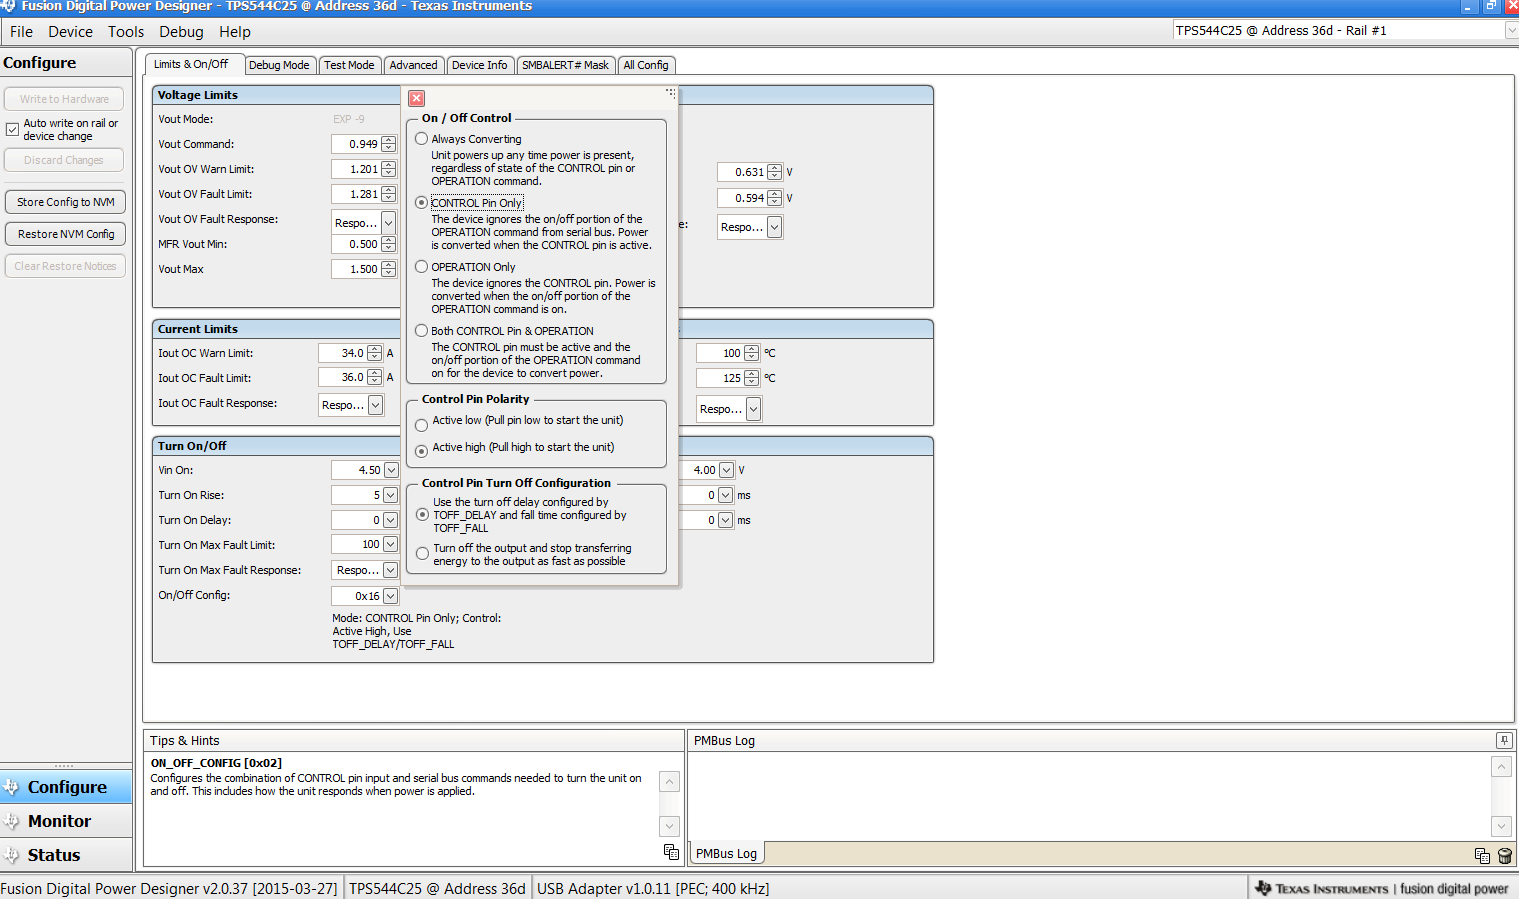The image size is (1519, 899).
Task: Expand the Vout OV Fault Response dropdown
Action: (388, 222)
